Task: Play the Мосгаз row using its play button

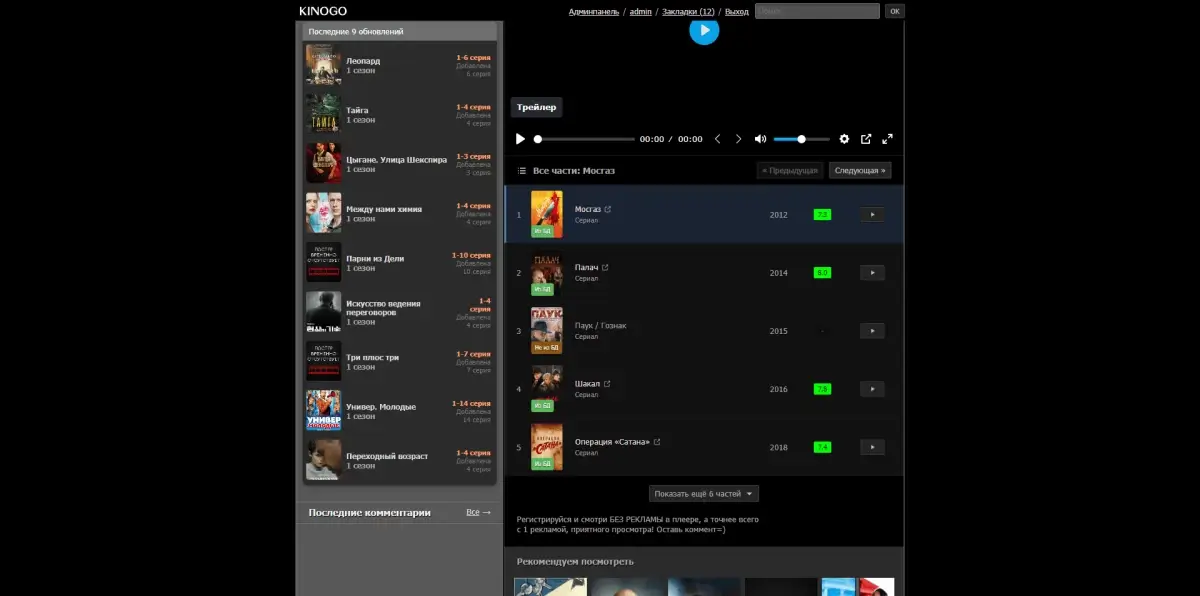Action: [x=872, y=214]
